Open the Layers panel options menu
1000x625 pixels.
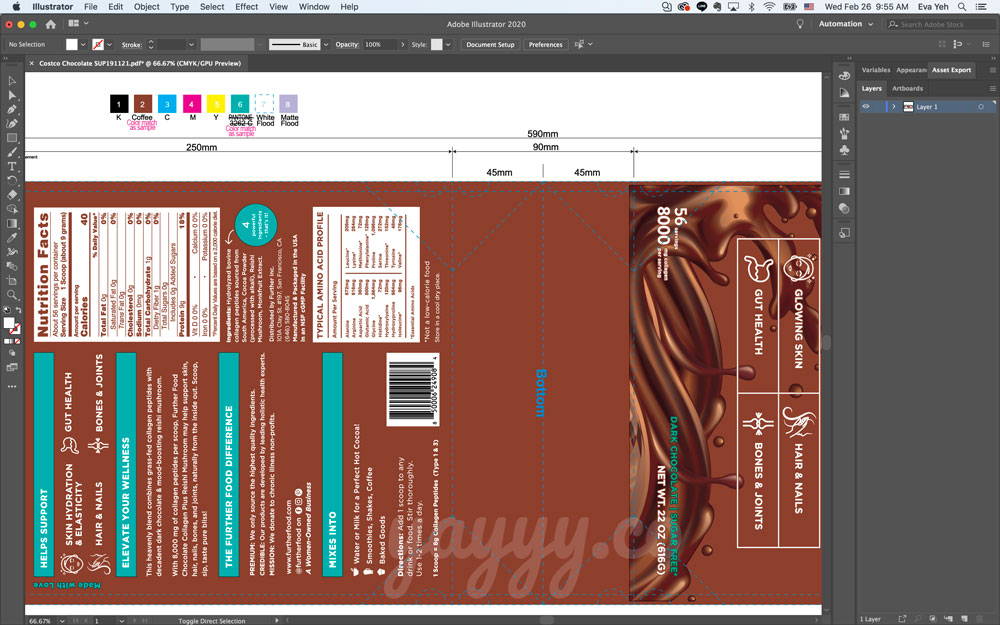pyautogui.click(x=992, y=89)
